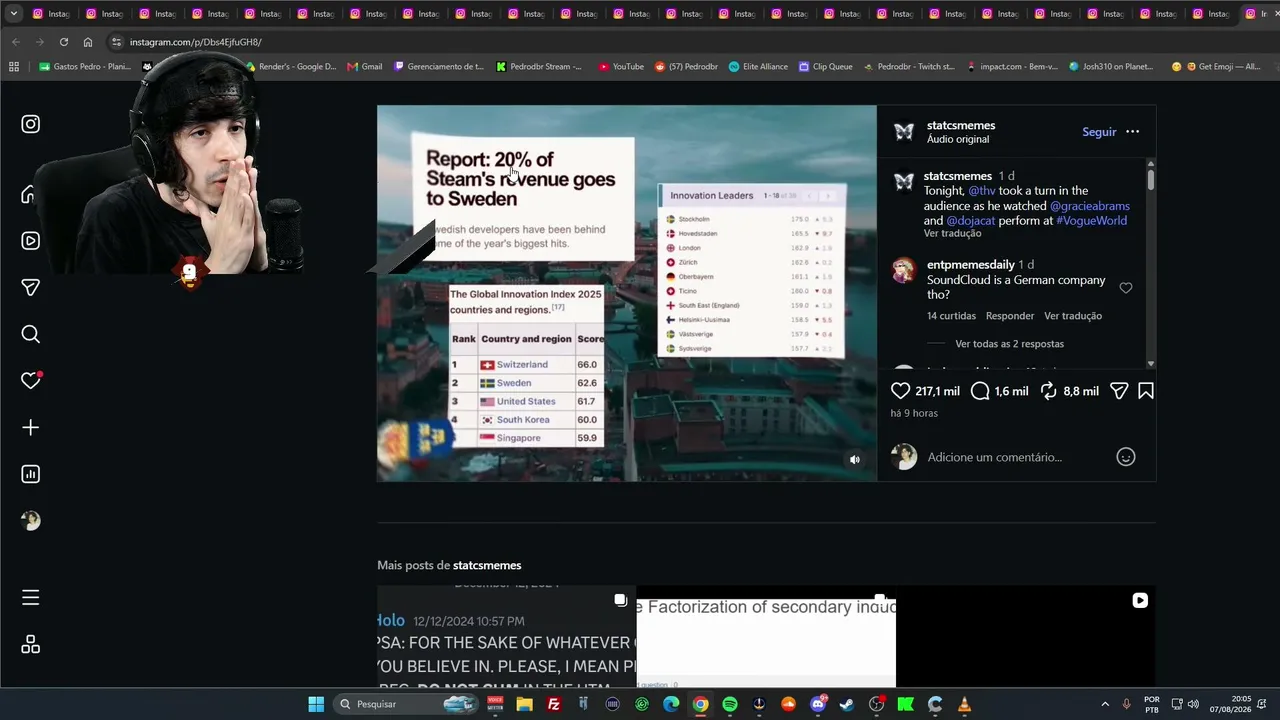Open FileZilla from the taskbar
Image resolution: width=1280 pixels, height=720 pixels.
coord(554,704)
